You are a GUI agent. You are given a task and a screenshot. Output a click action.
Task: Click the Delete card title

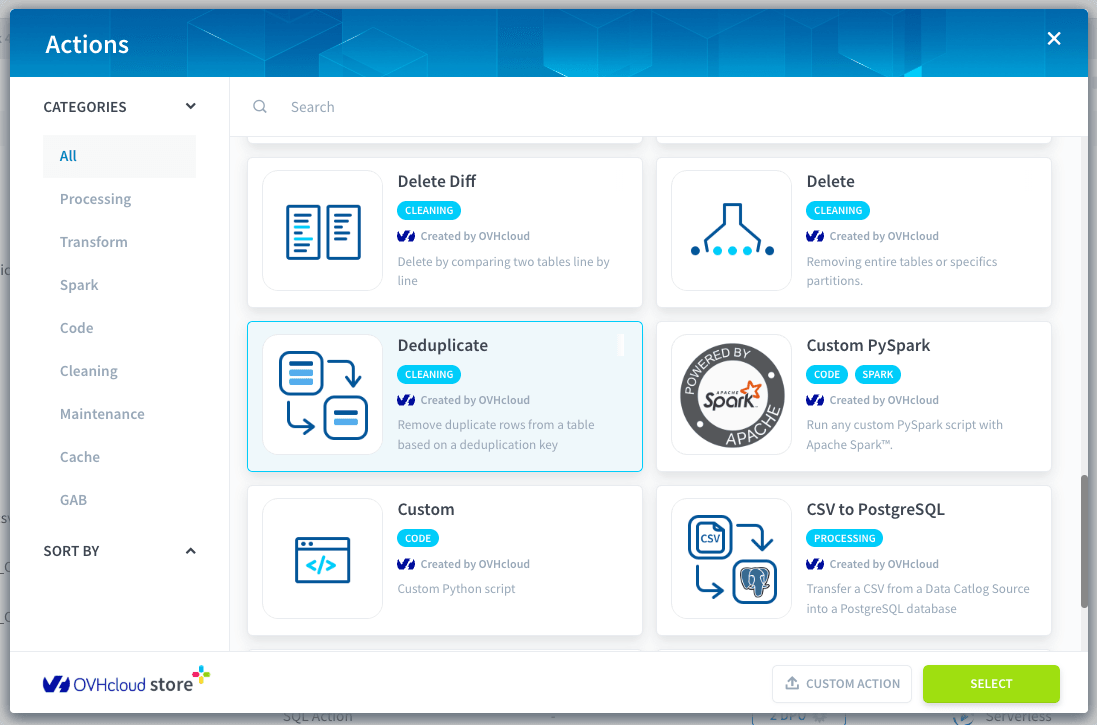tap(830, 181)
